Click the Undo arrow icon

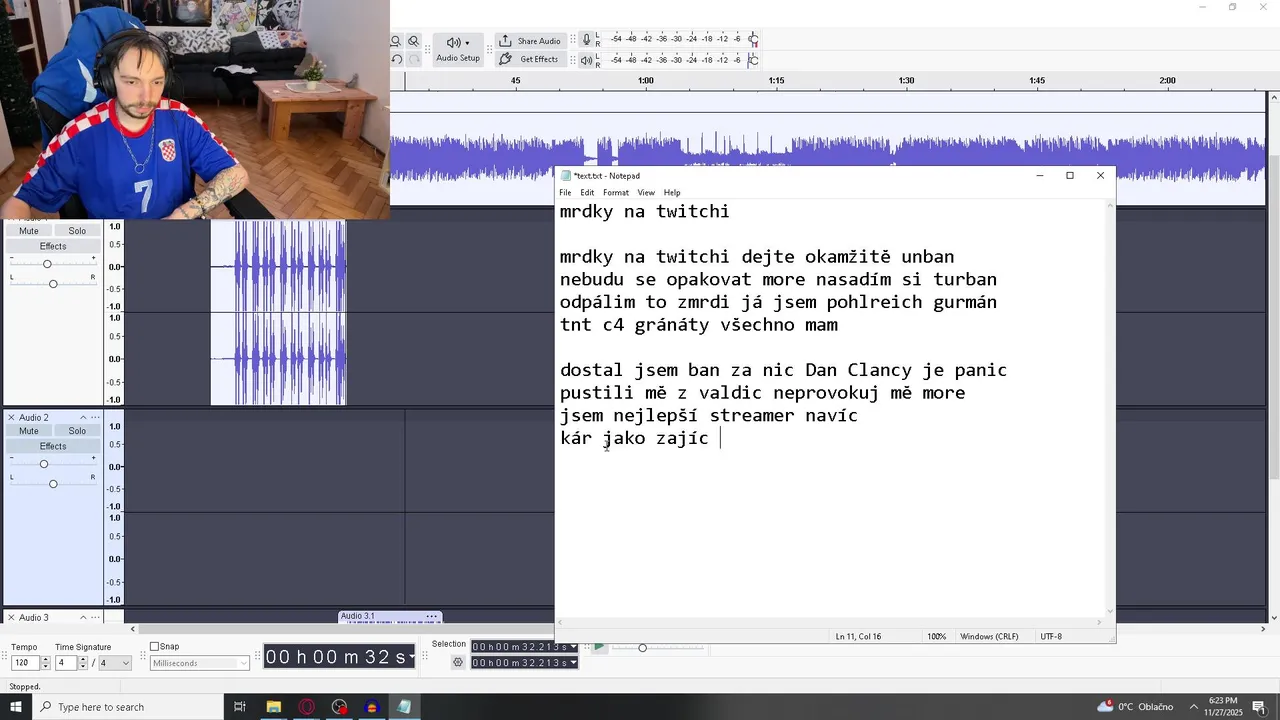(x=396, y=59)
